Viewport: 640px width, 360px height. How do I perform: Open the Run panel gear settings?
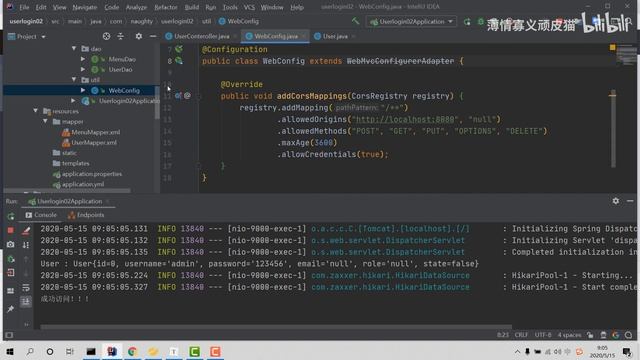(616, 201)
